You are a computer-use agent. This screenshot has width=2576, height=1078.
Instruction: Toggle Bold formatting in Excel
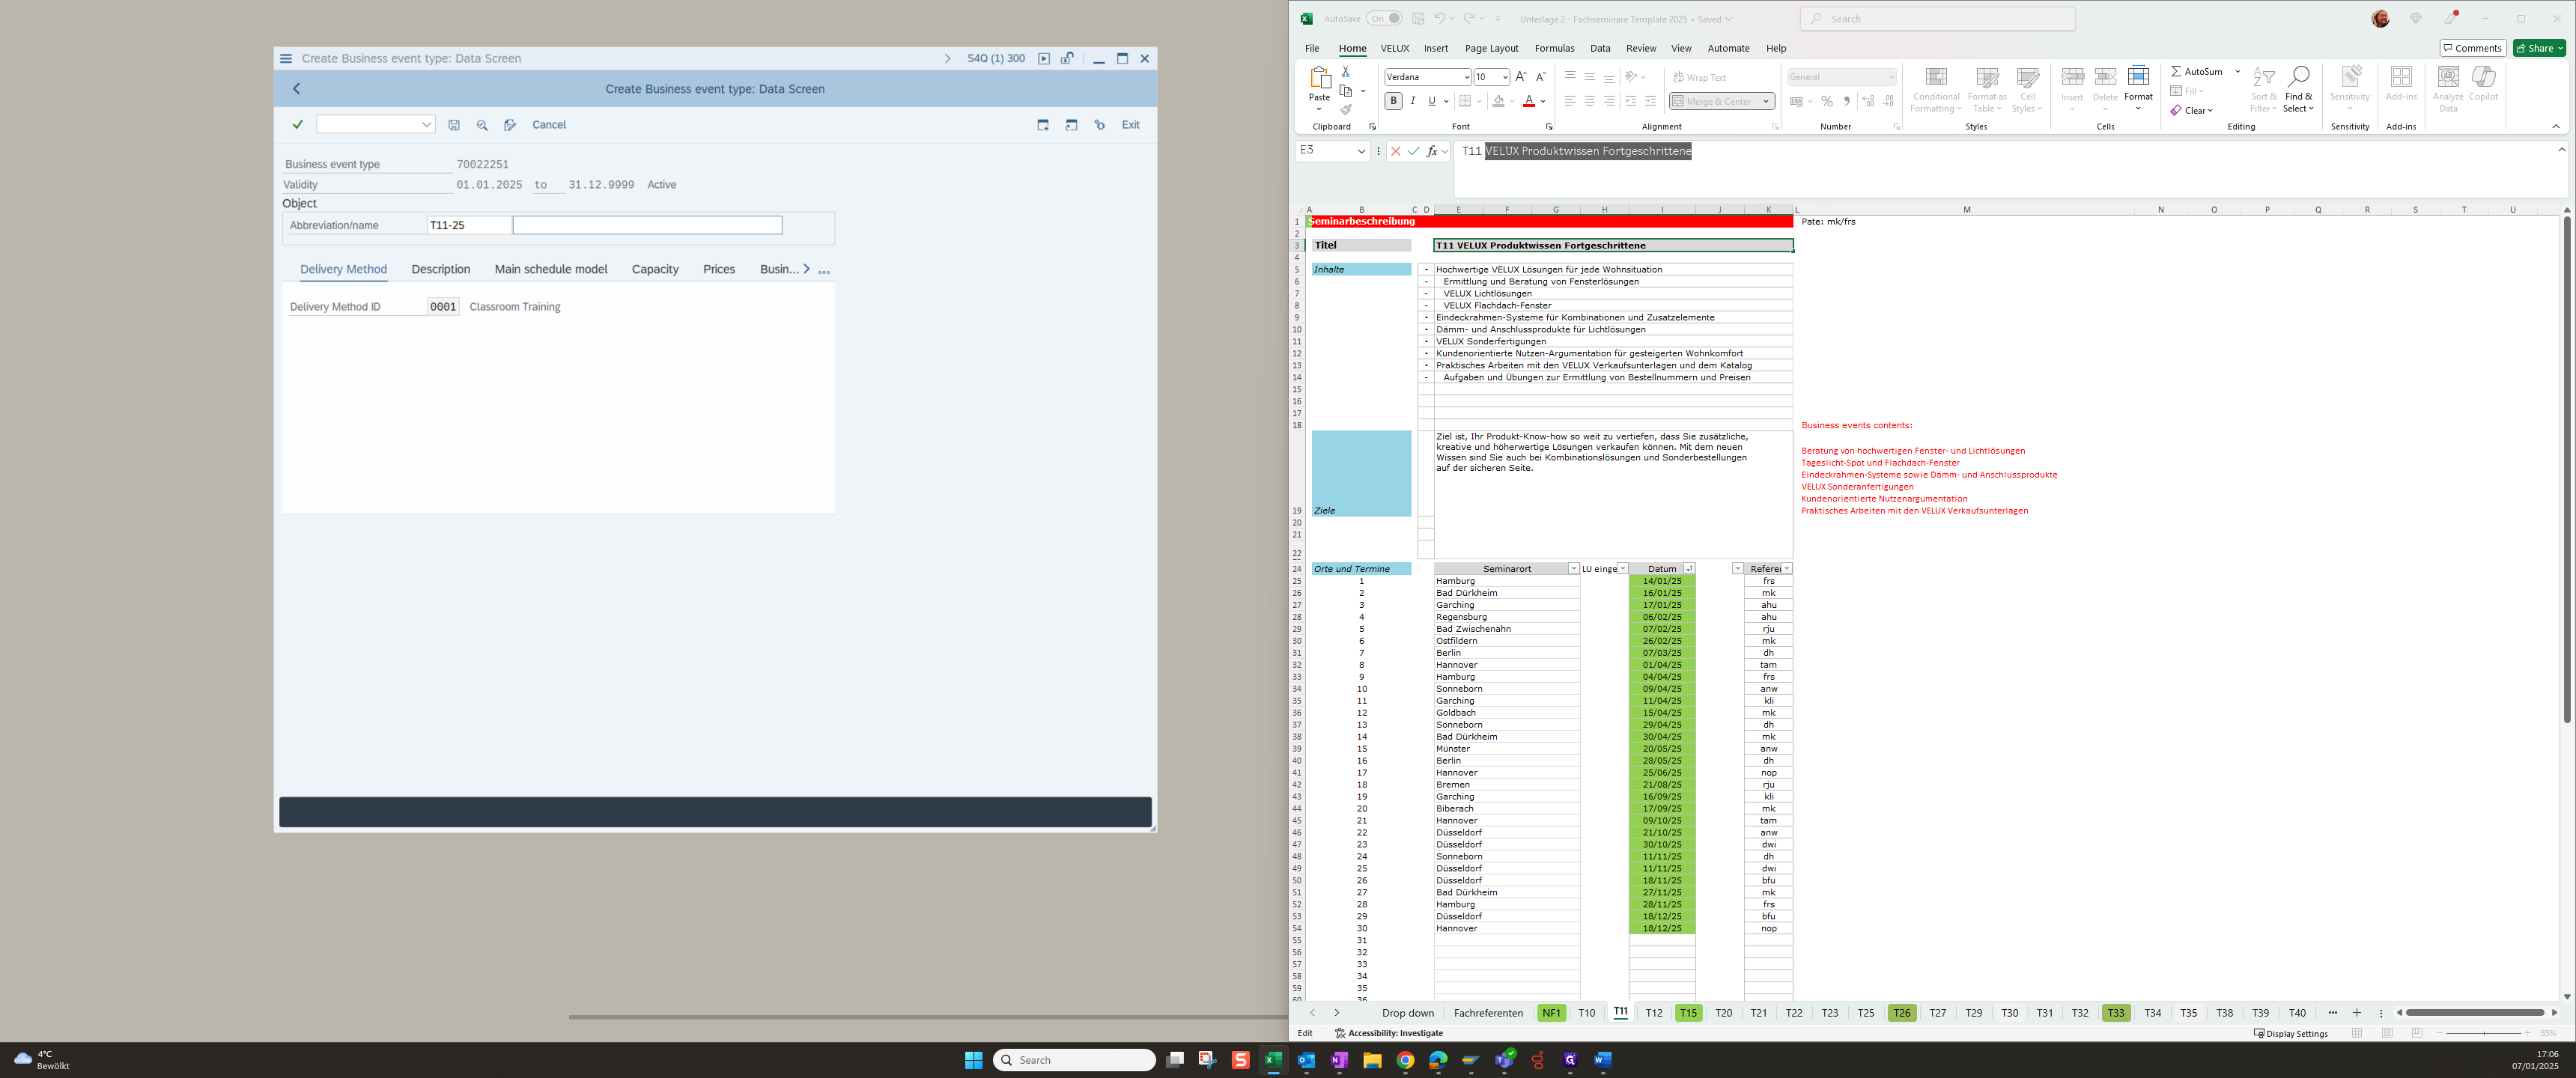pyautogui.click(x=1393, y=101)
